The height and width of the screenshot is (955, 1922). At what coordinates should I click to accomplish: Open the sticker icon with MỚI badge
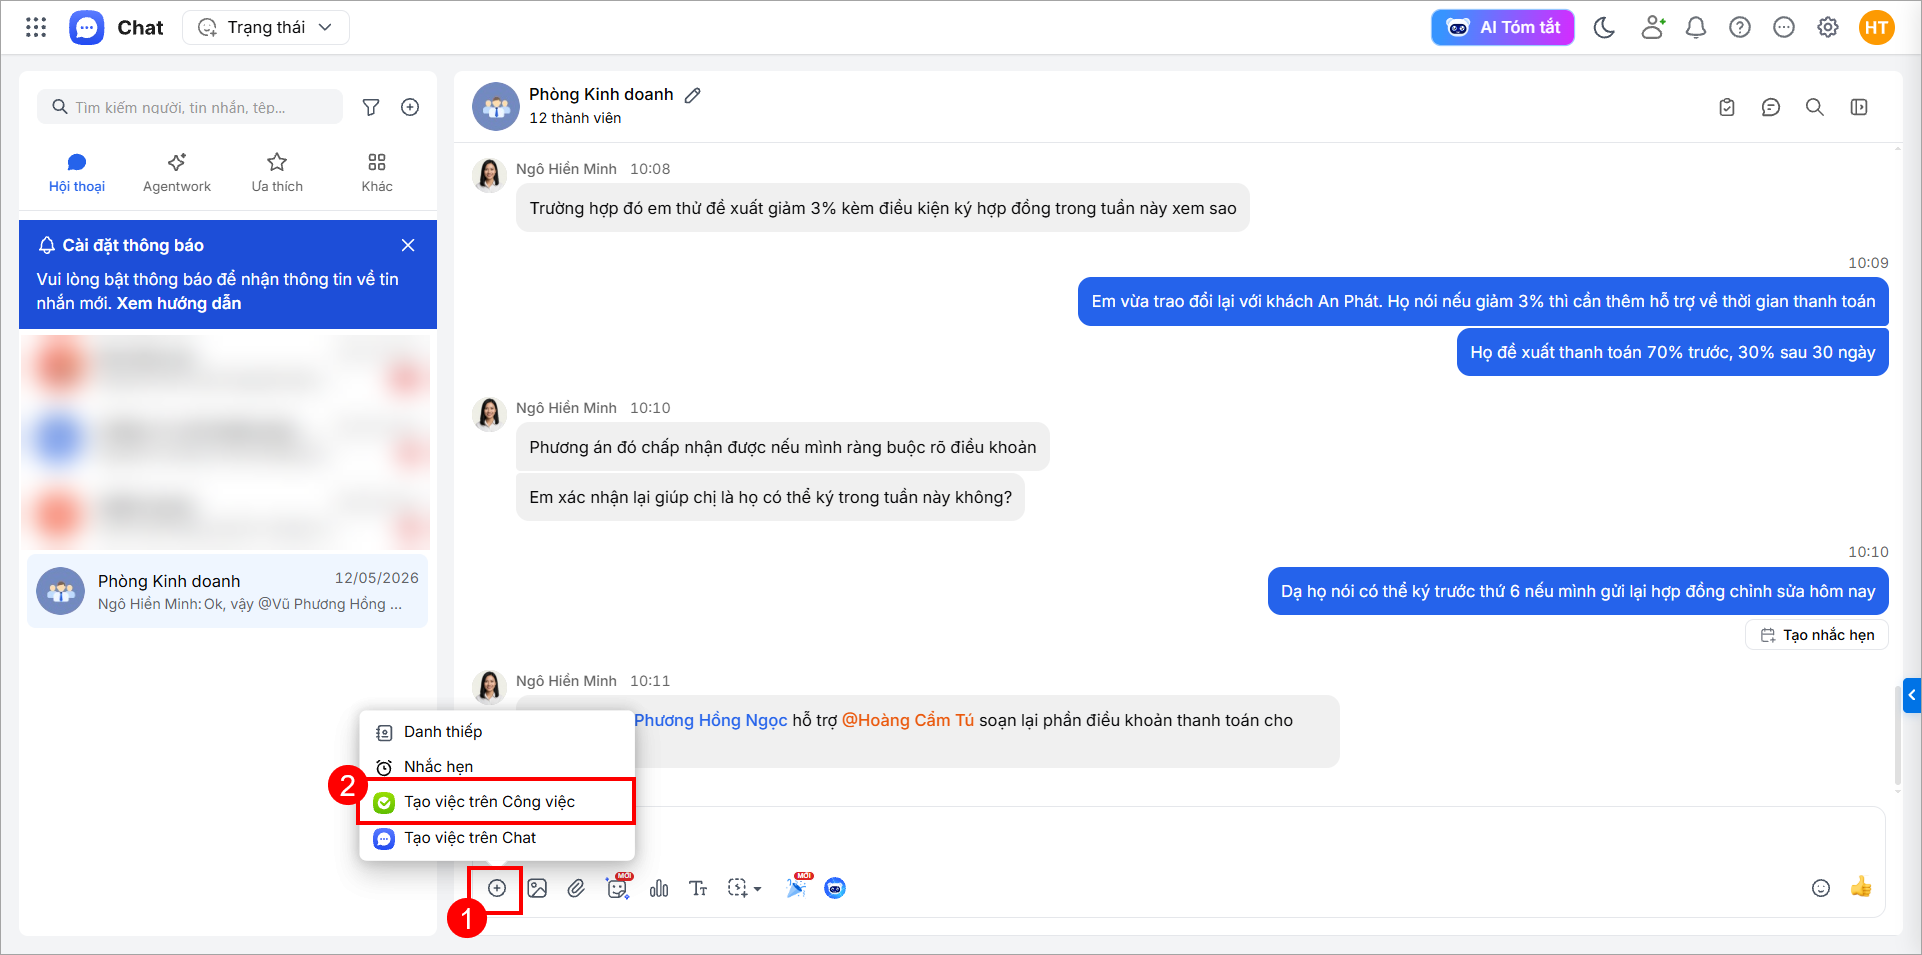coord(619,886)
